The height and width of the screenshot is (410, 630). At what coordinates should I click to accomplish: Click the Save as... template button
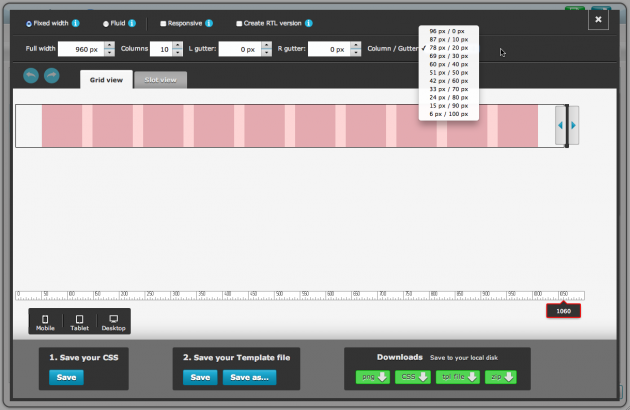coord(248,377)
